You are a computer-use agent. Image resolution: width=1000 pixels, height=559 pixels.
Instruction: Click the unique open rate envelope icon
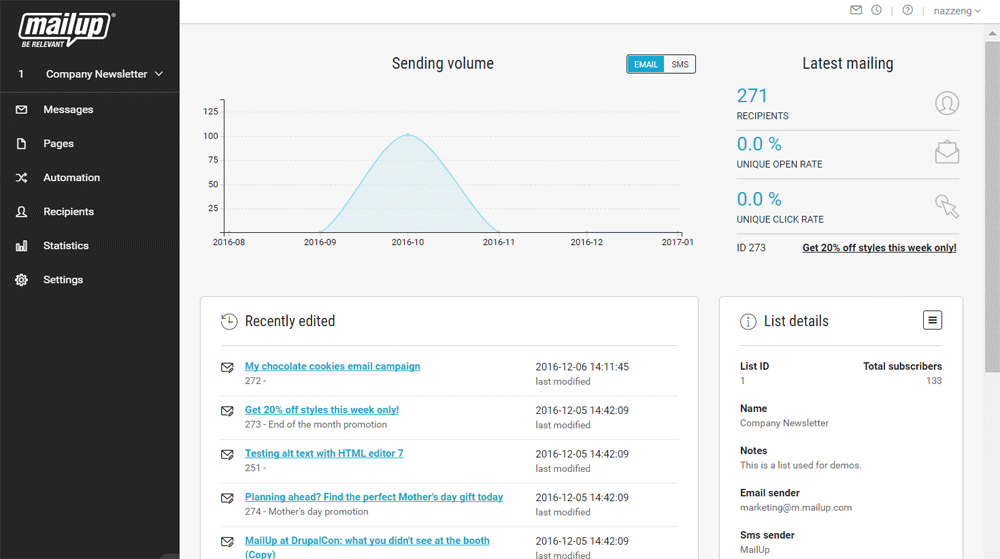[x=946, y=152]
